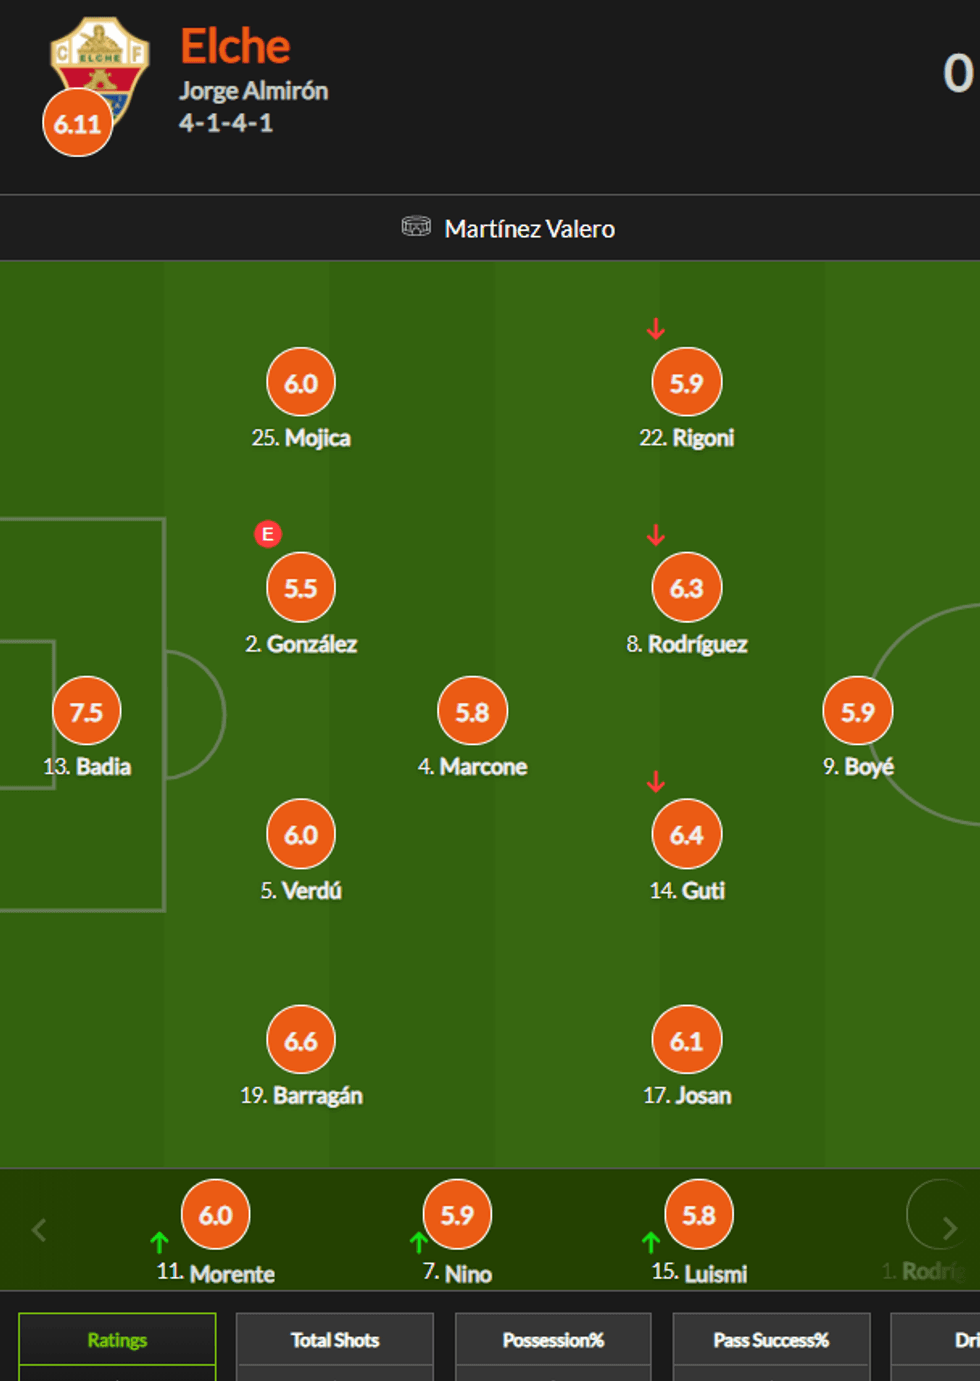Image resolution: width=980 pixels, height=1381 pixels.
Task: Select the Ratings tab
Action: pos(117,1340)
